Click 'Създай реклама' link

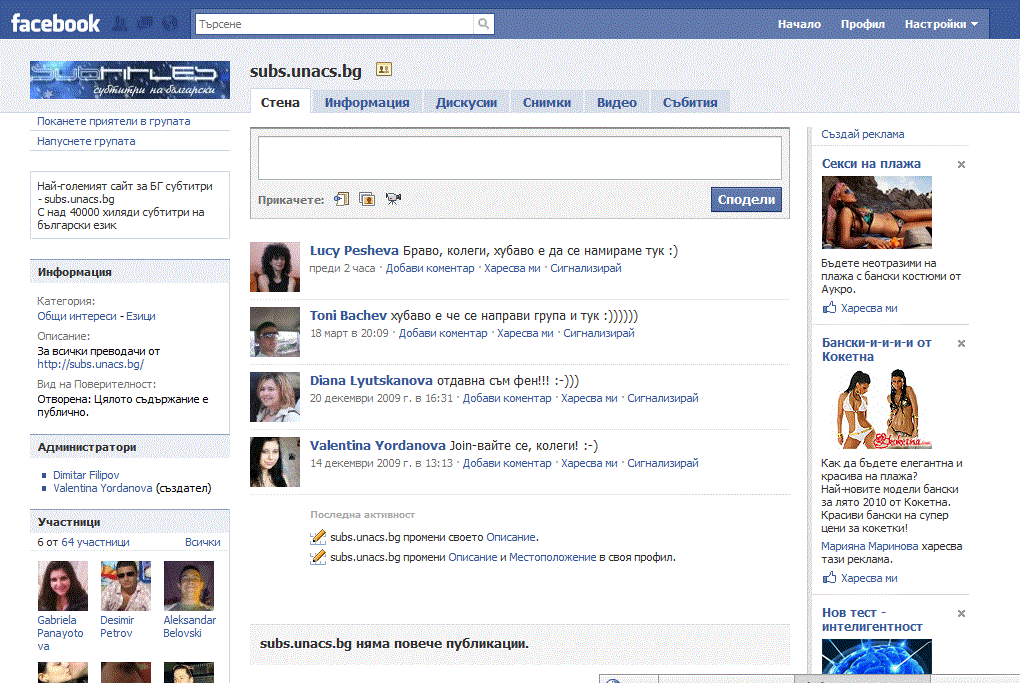coord(863,134)
